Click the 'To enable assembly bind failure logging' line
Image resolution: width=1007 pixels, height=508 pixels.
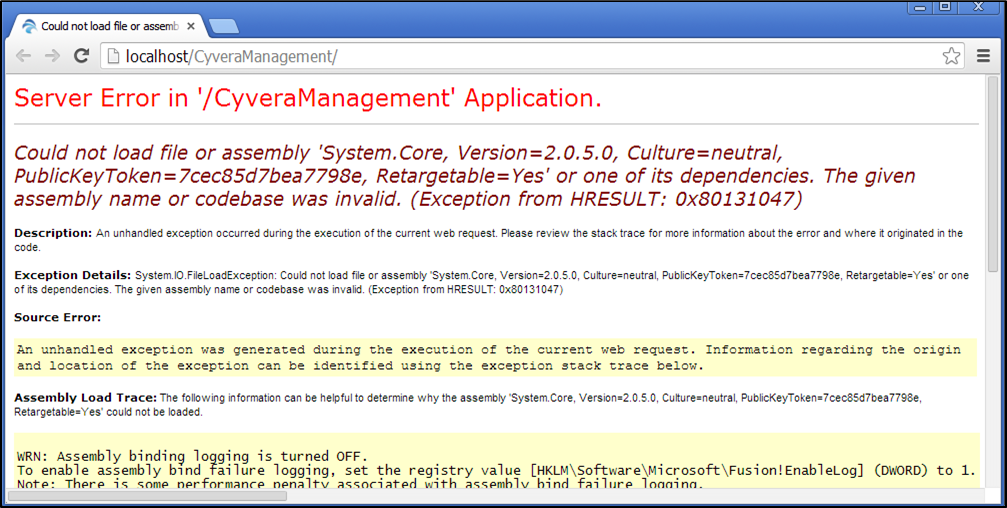[x=496, y=471]
